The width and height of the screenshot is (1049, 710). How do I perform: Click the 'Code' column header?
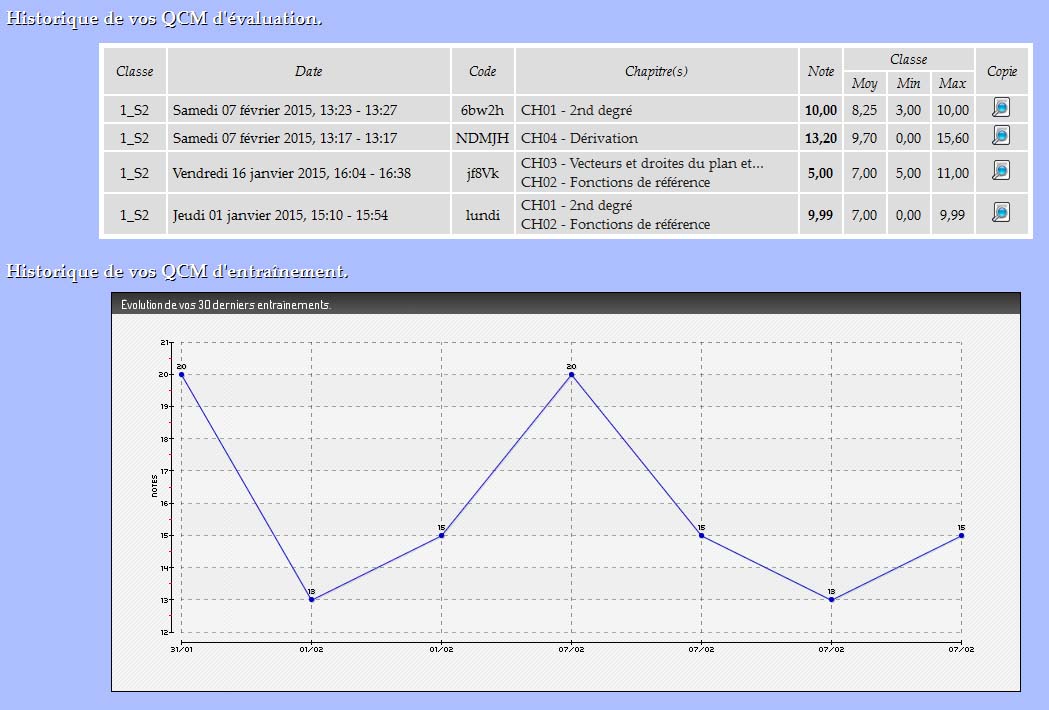coord(482,71)
